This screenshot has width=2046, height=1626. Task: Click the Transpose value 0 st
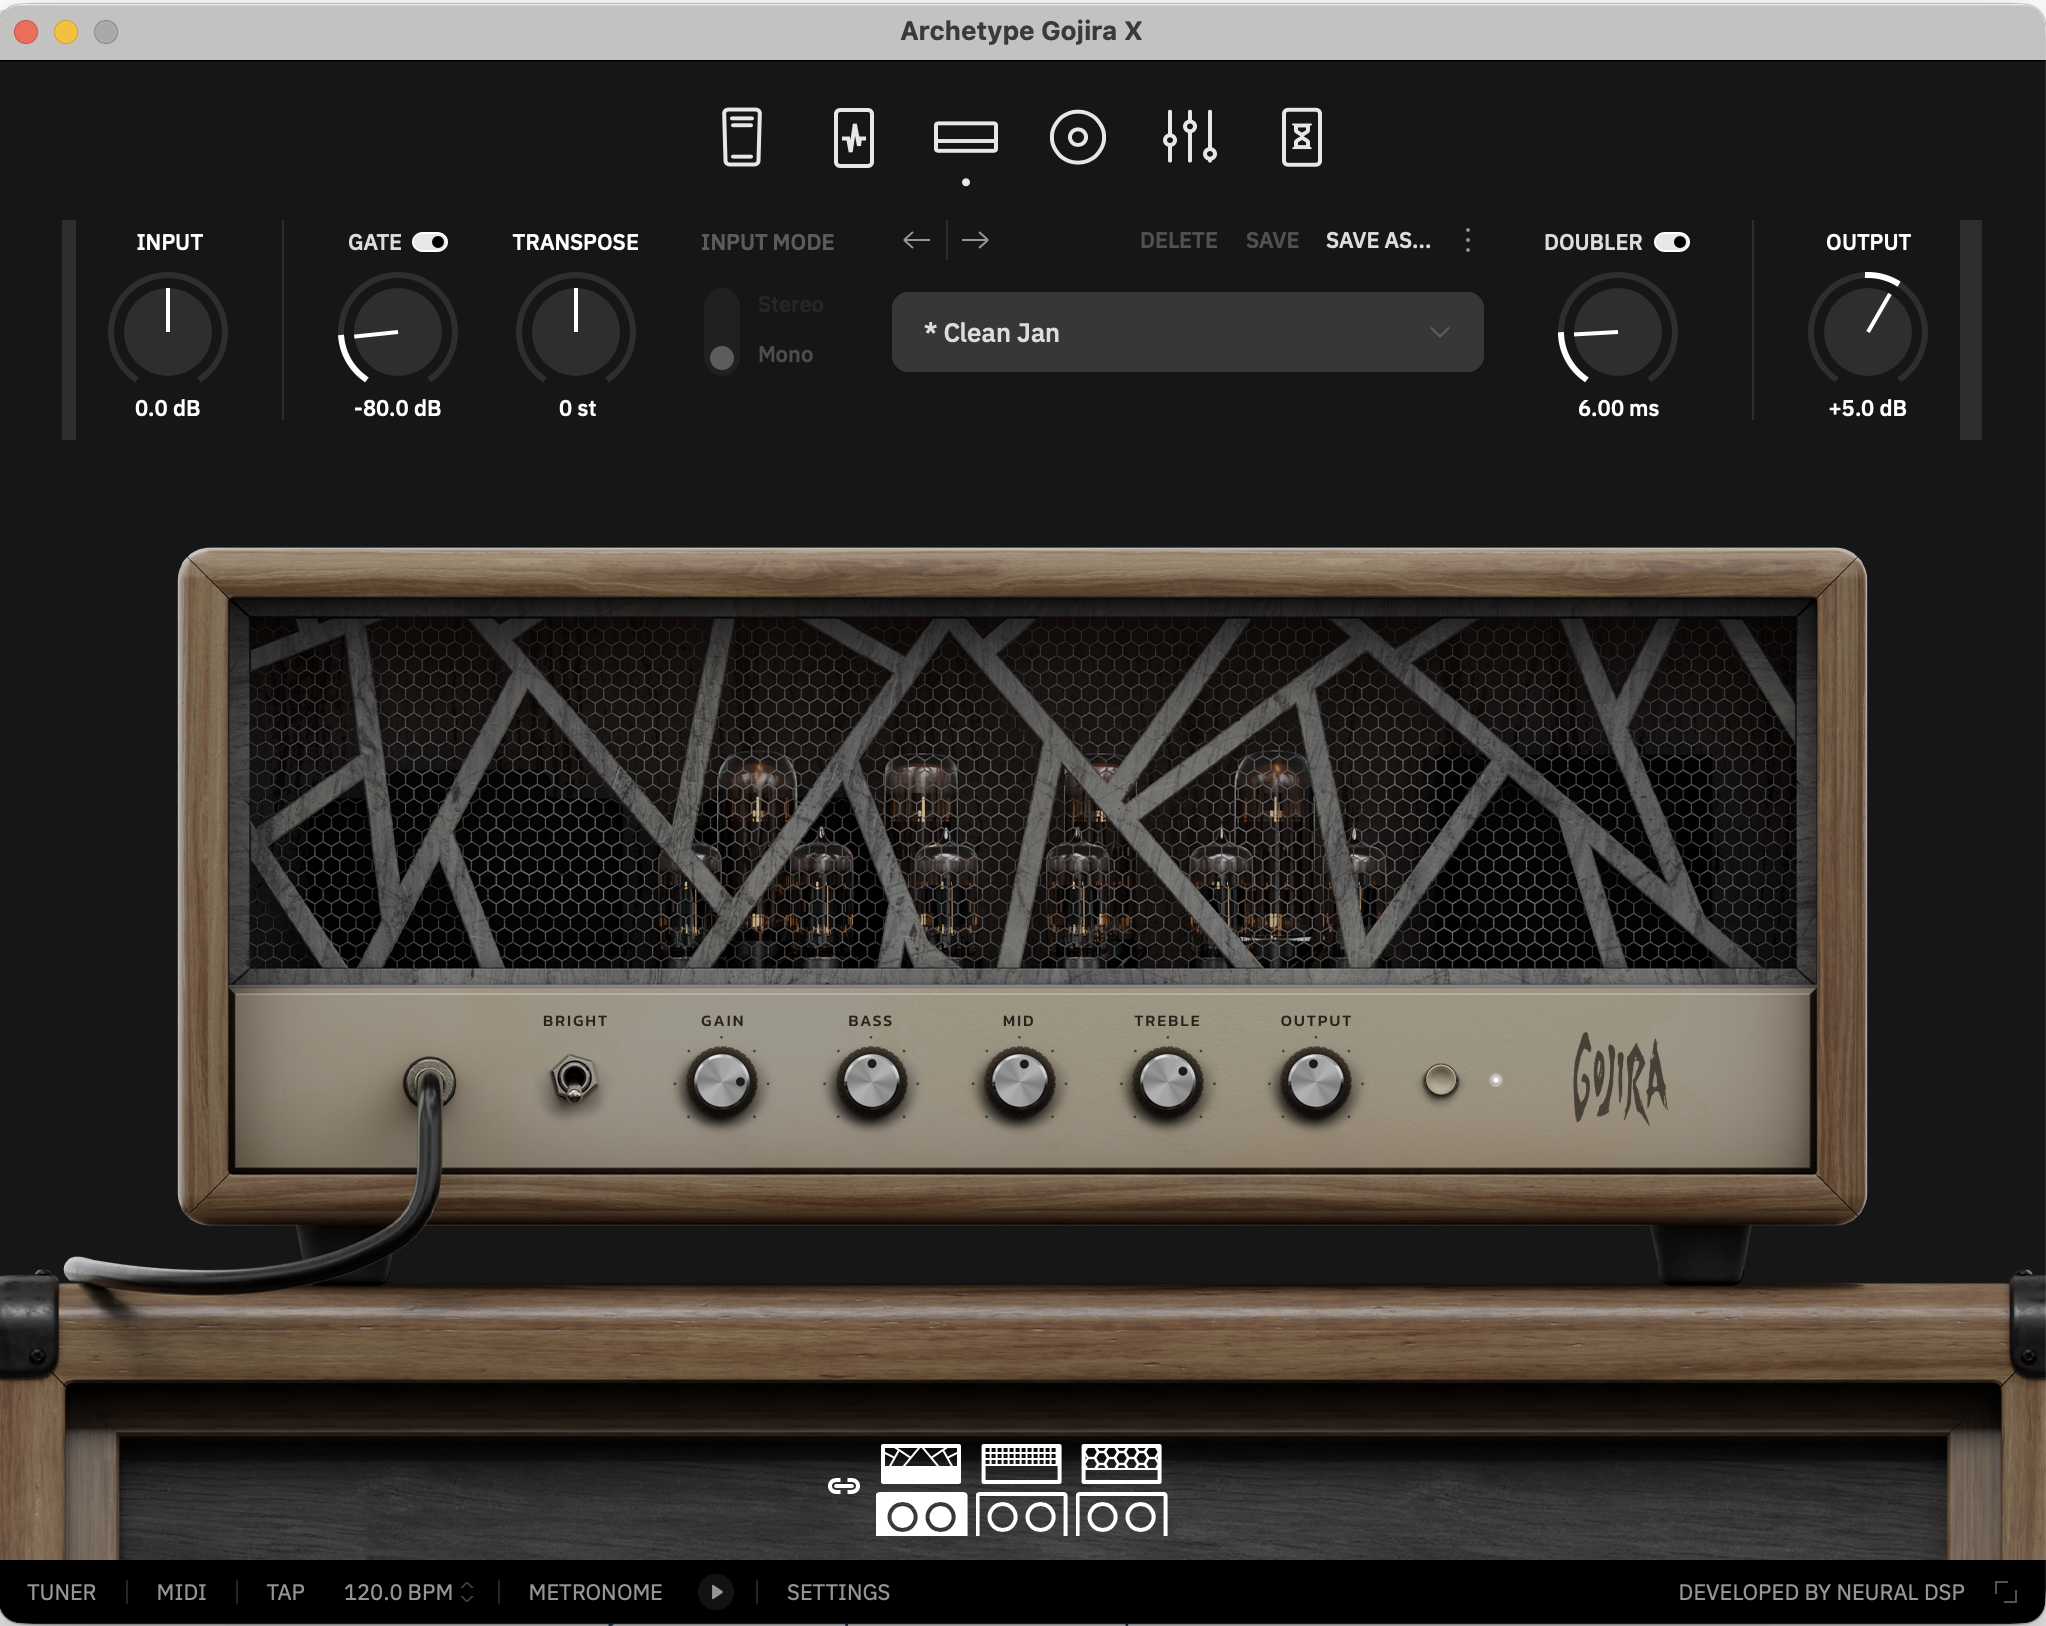coord(577,408)
